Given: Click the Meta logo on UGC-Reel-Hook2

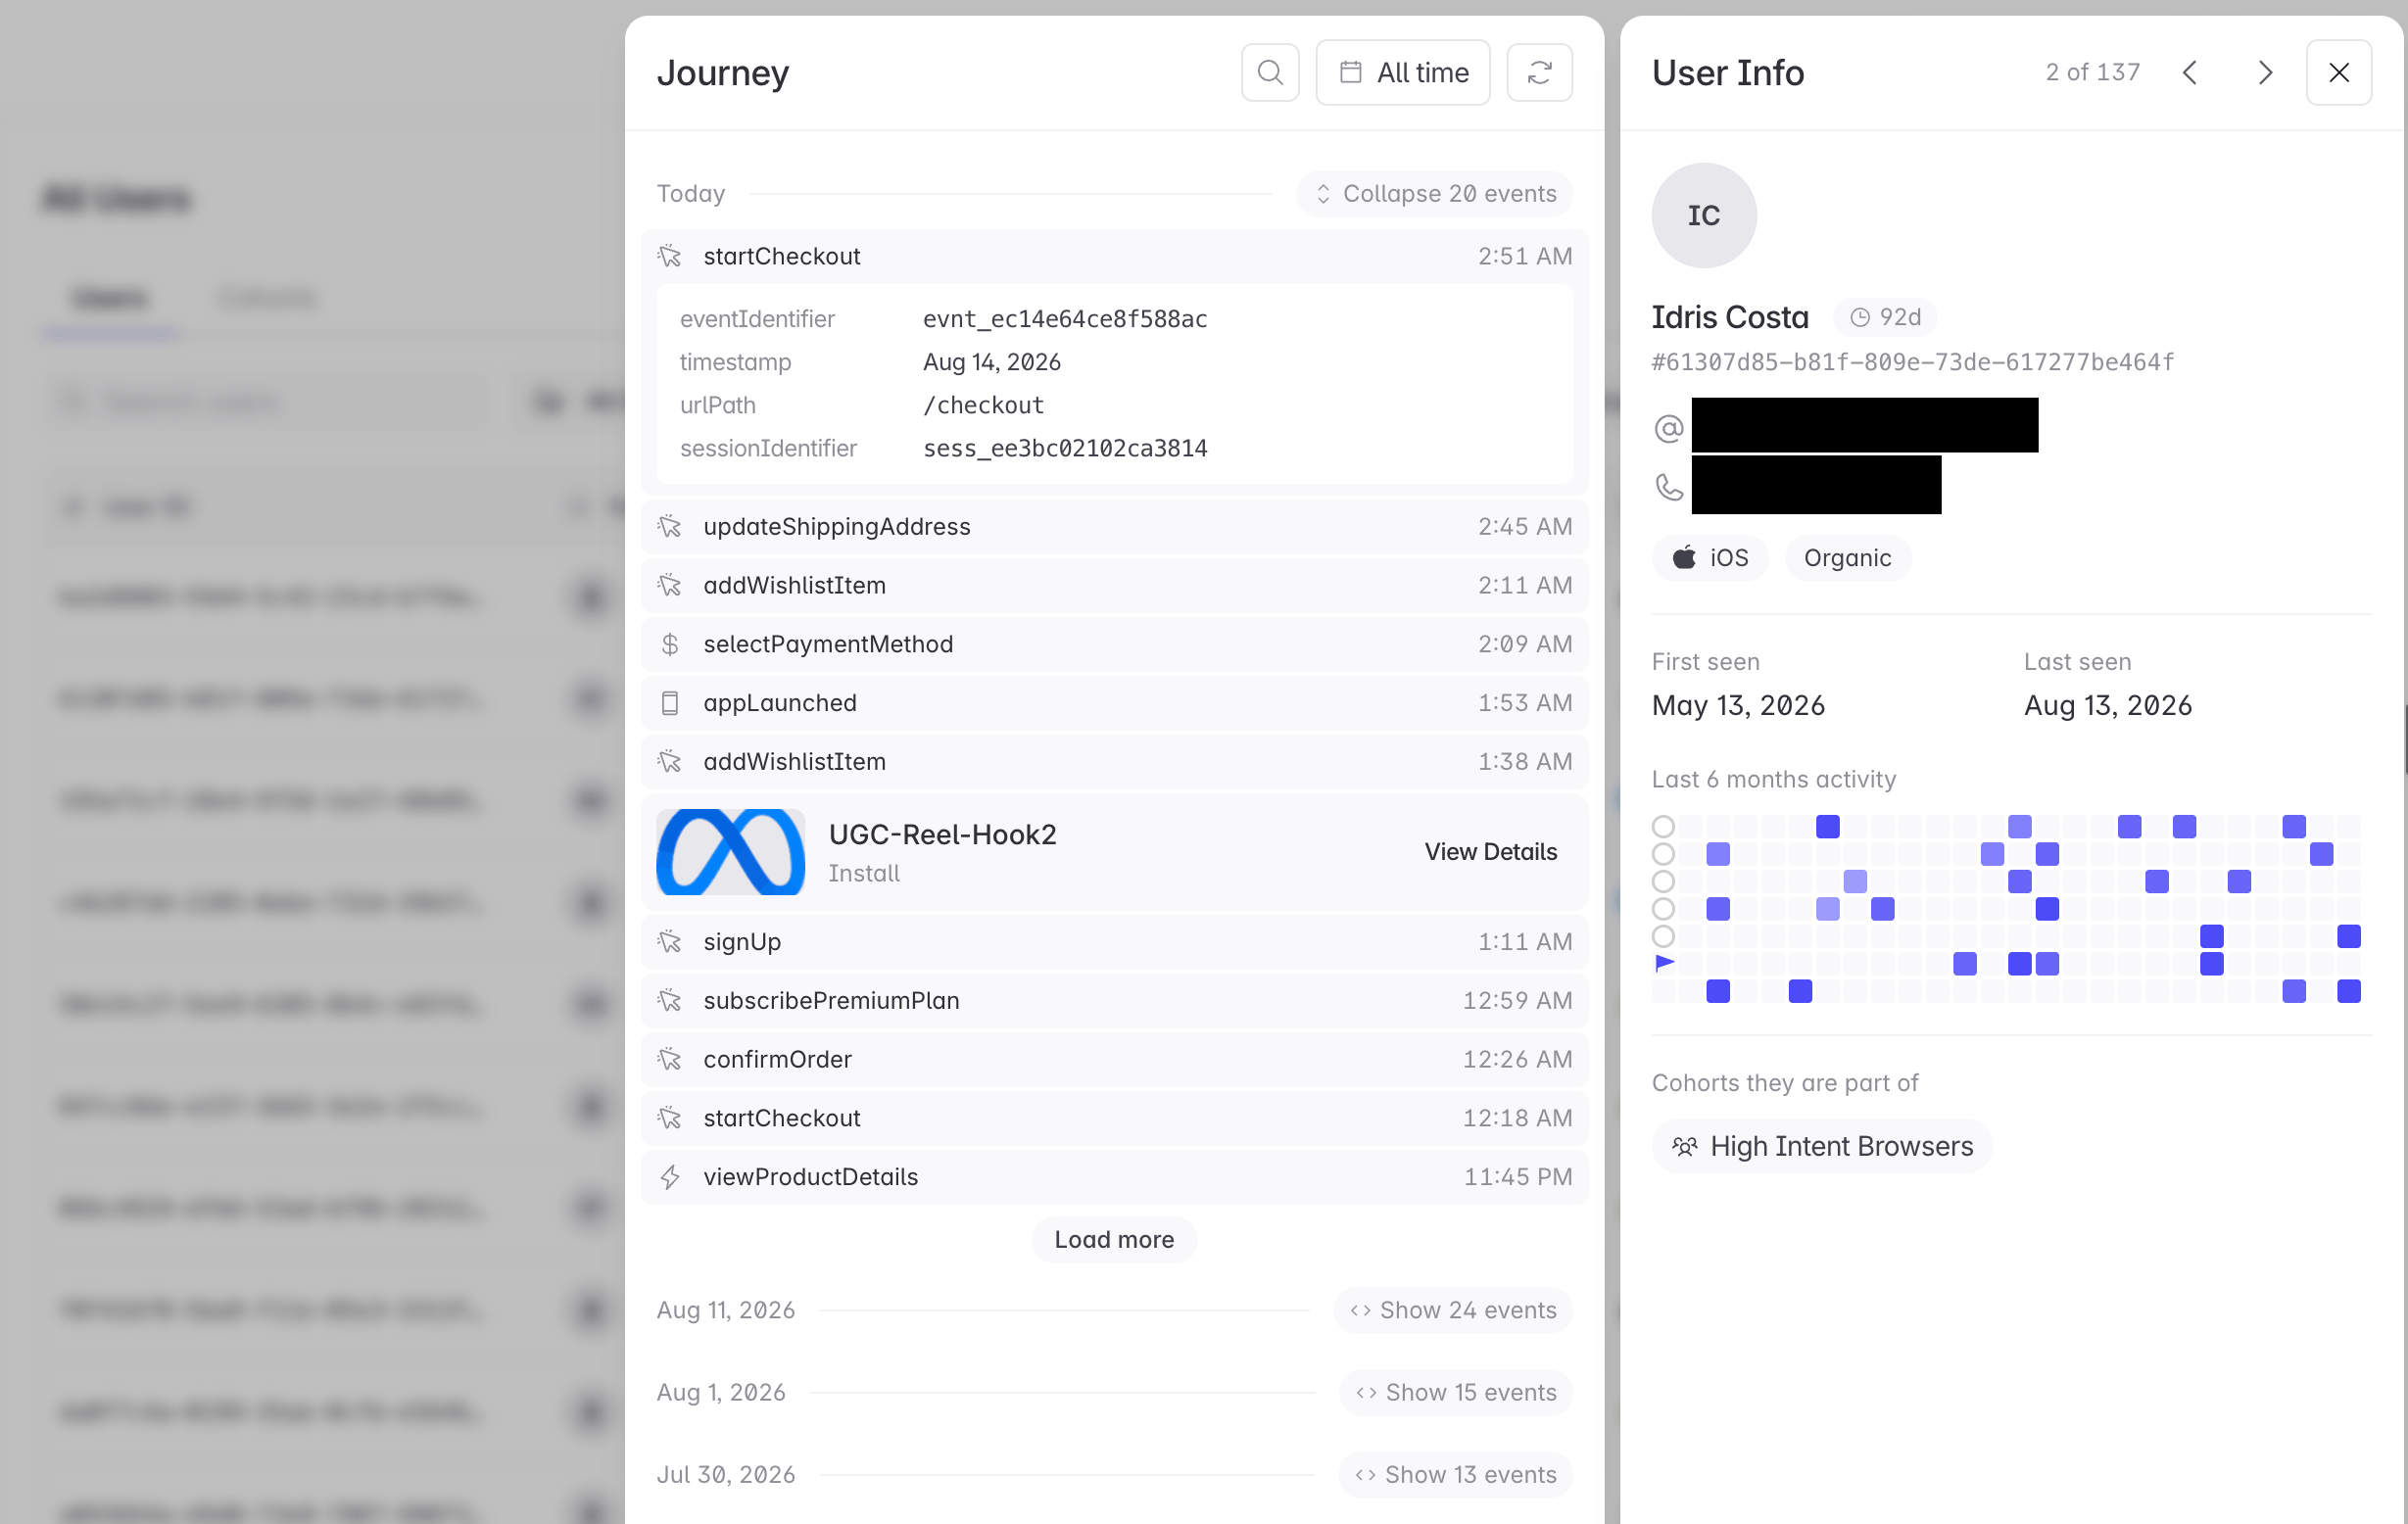Looking at the screenshot, I should pyautogui.click(x=730, y=852).
